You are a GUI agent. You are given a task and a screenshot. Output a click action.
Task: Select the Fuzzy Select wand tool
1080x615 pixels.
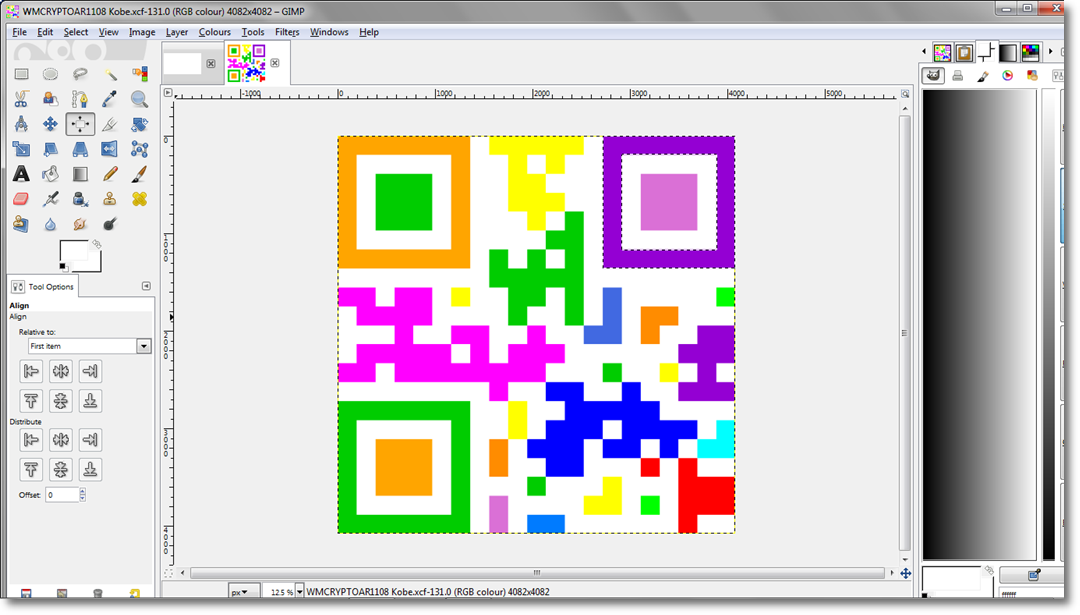[110, 74]
